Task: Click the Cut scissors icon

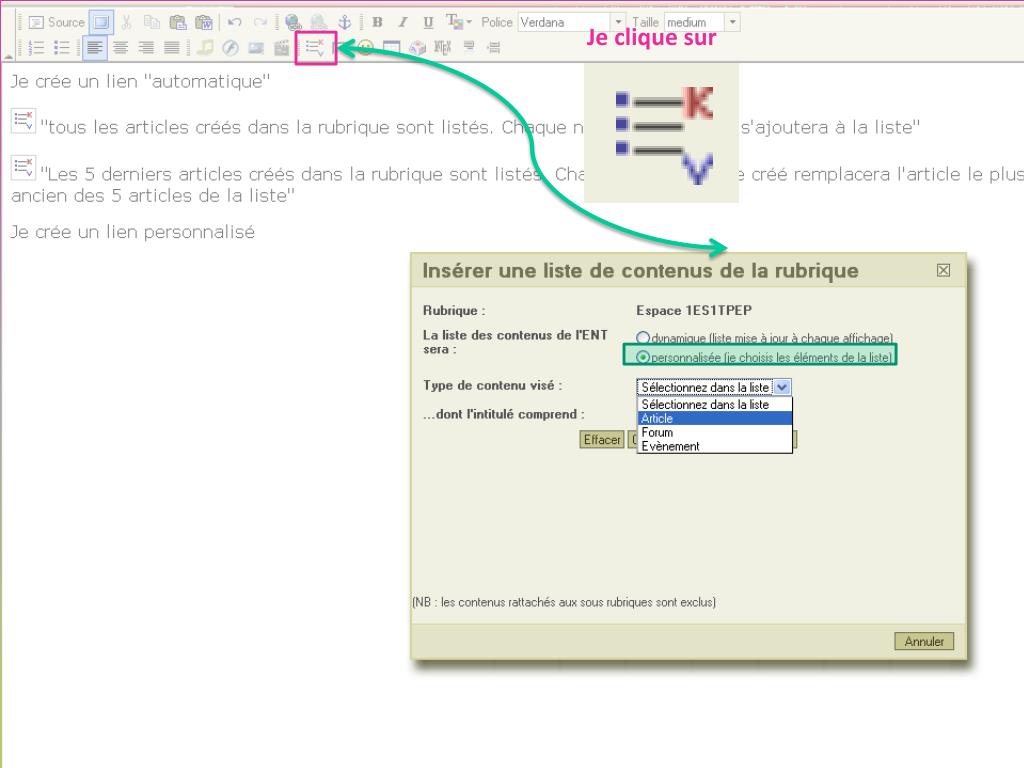Action: coord(127,22)
